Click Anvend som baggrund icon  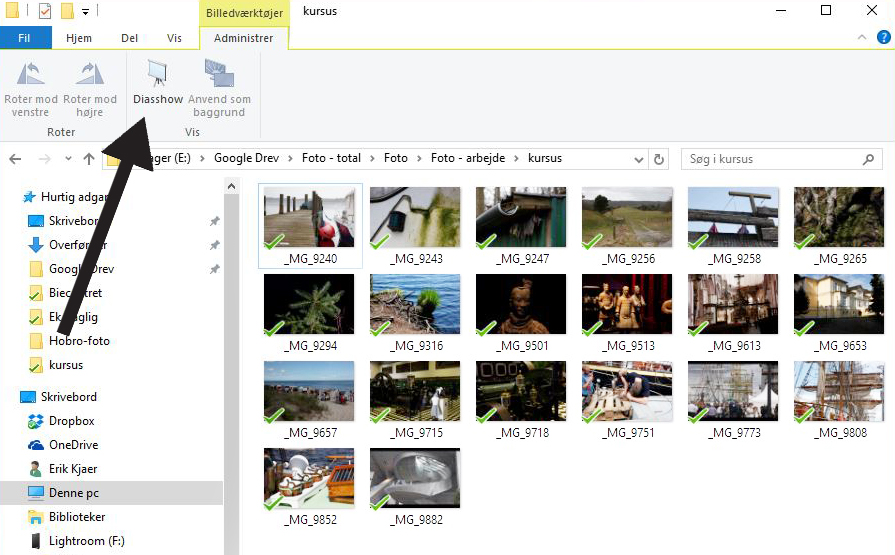[219, 76]
